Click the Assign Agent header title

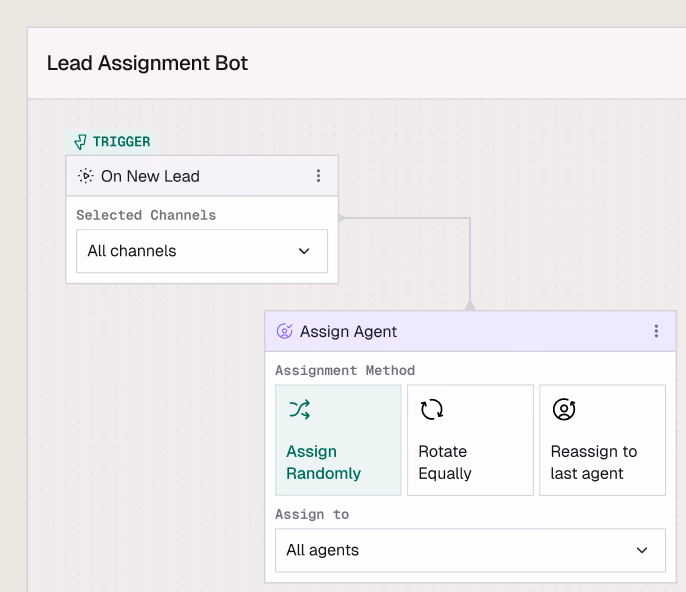[348, 332]
